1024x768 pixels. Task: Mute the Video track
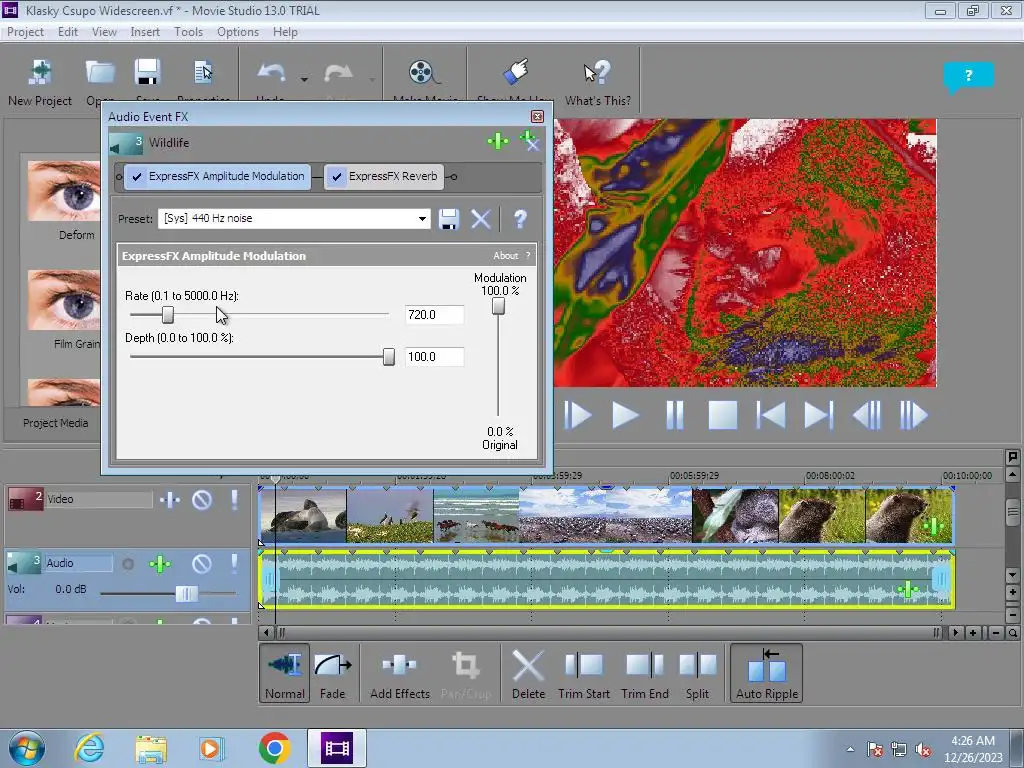pyautogui.click(x=202, y=500)
